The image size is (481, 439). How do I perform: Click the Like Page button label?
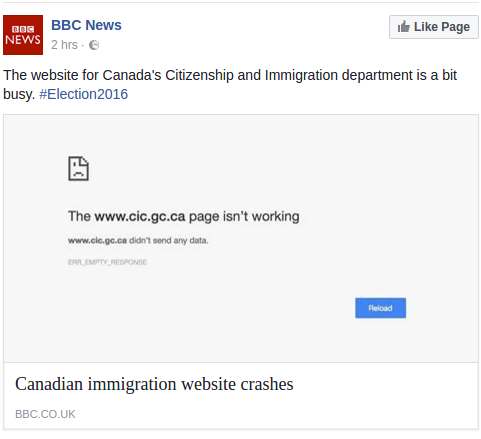(442, 27)
